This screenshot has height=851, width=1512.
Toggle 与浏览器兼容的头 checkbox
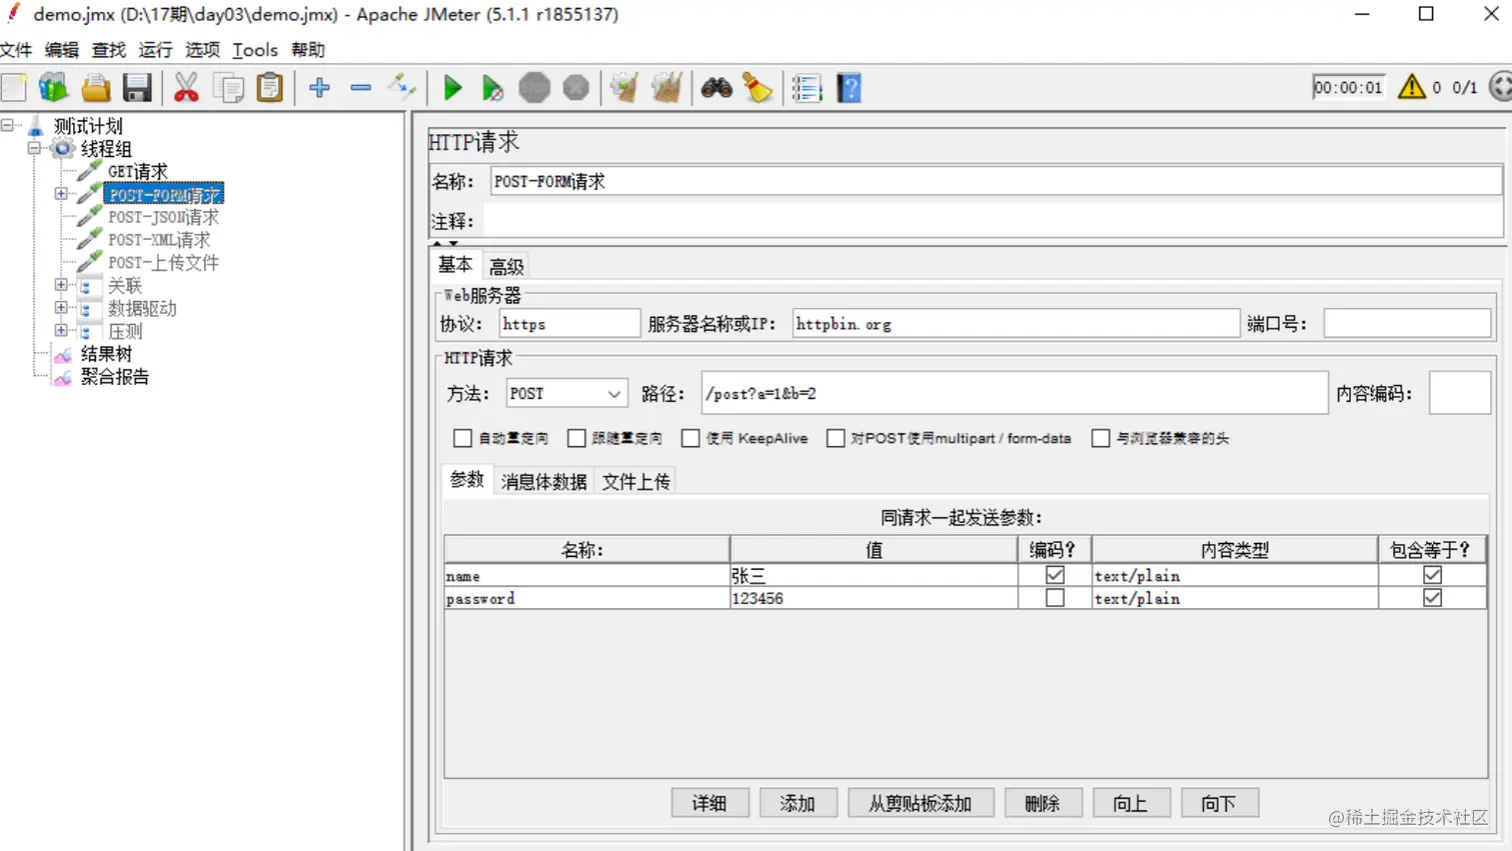tap(1100, 438)
